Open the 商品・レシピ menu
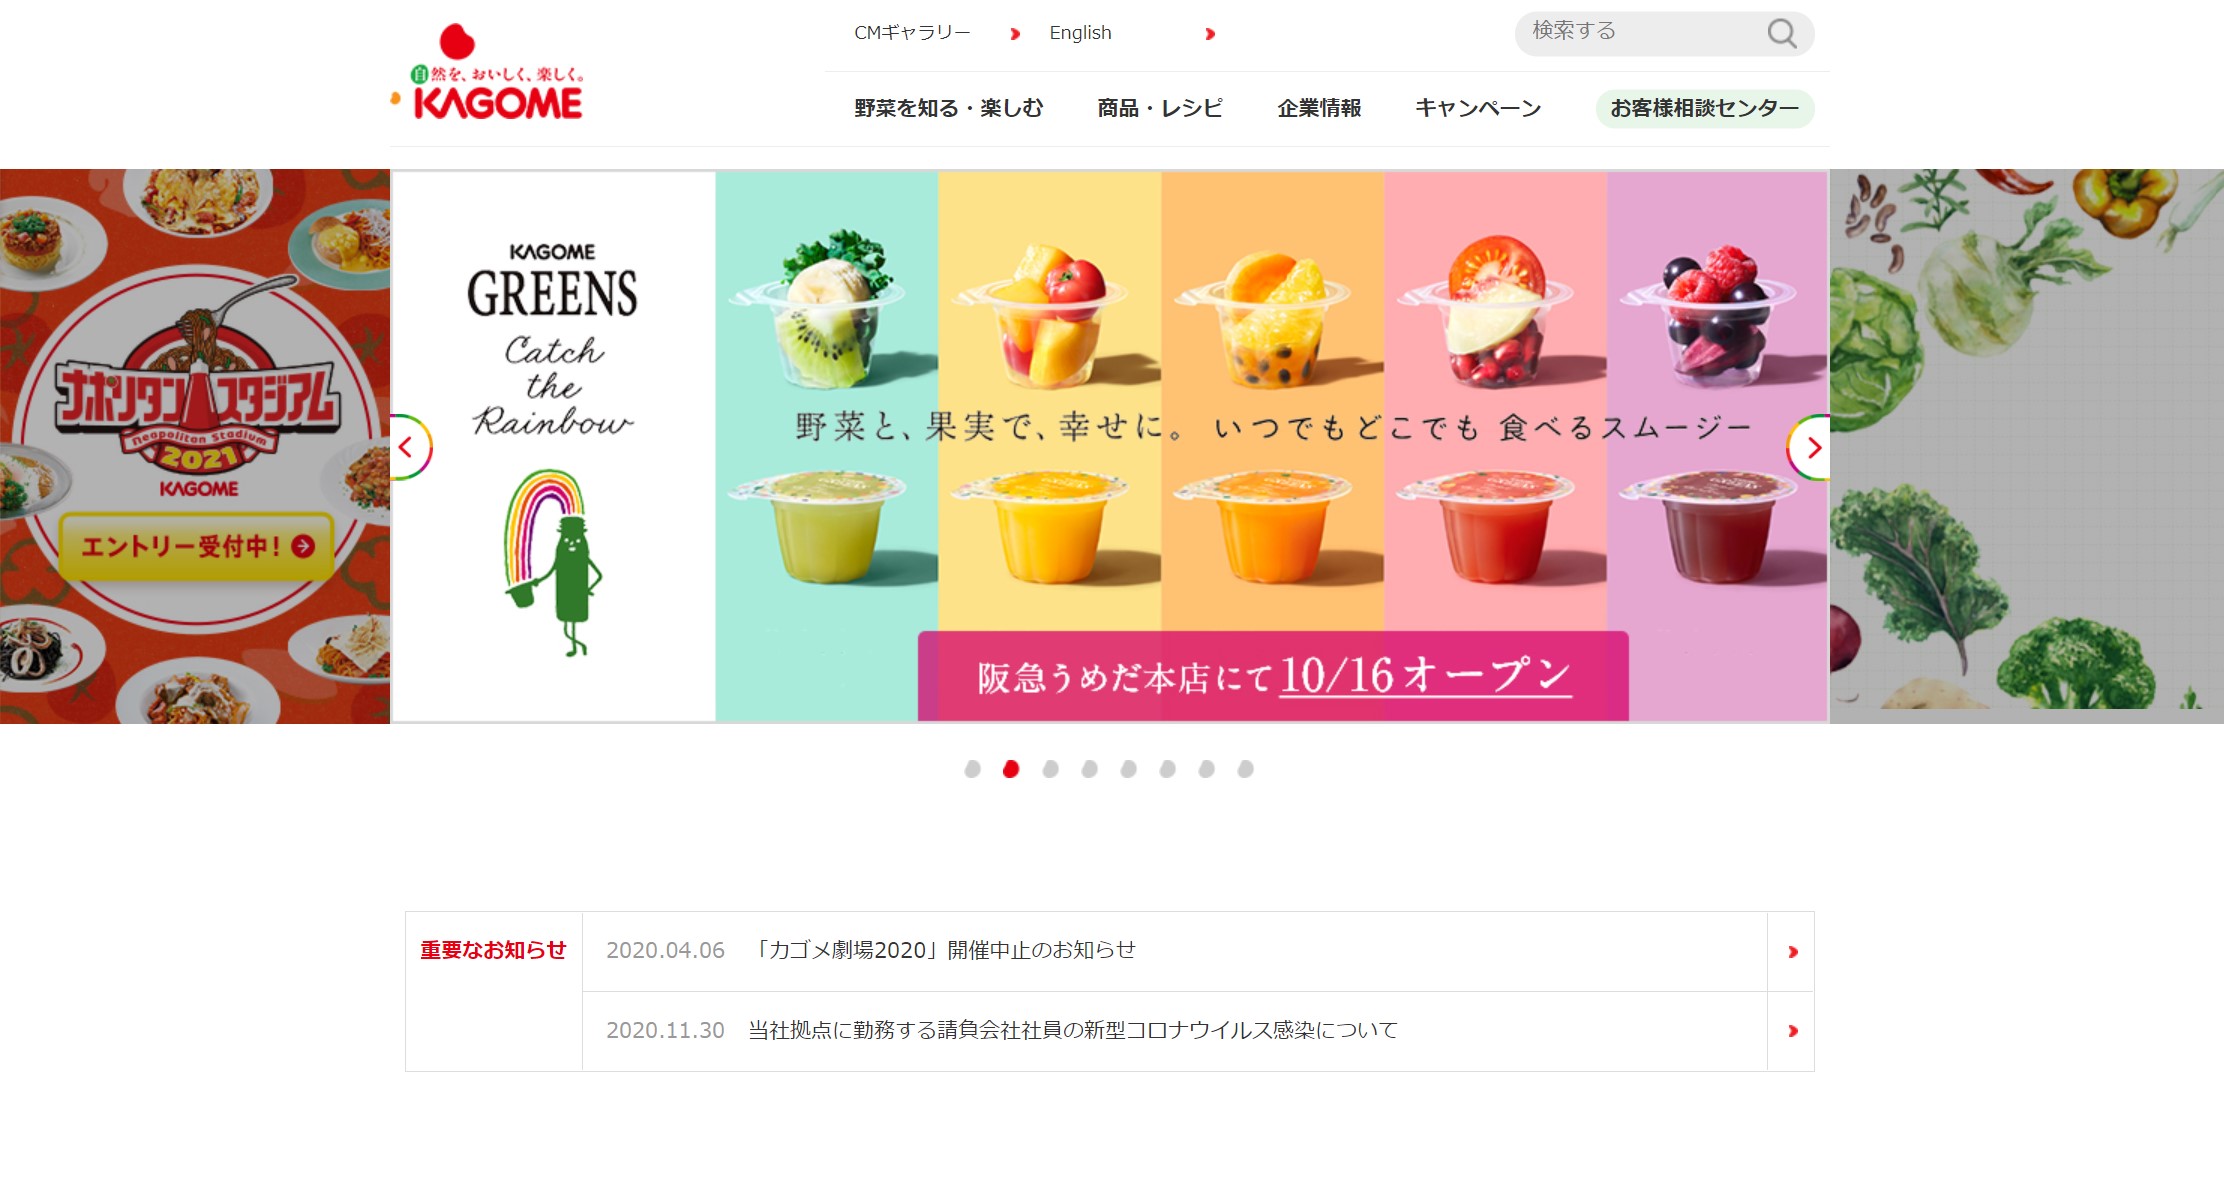This screenshot has width=2224, height=1188. point(1160,108)
